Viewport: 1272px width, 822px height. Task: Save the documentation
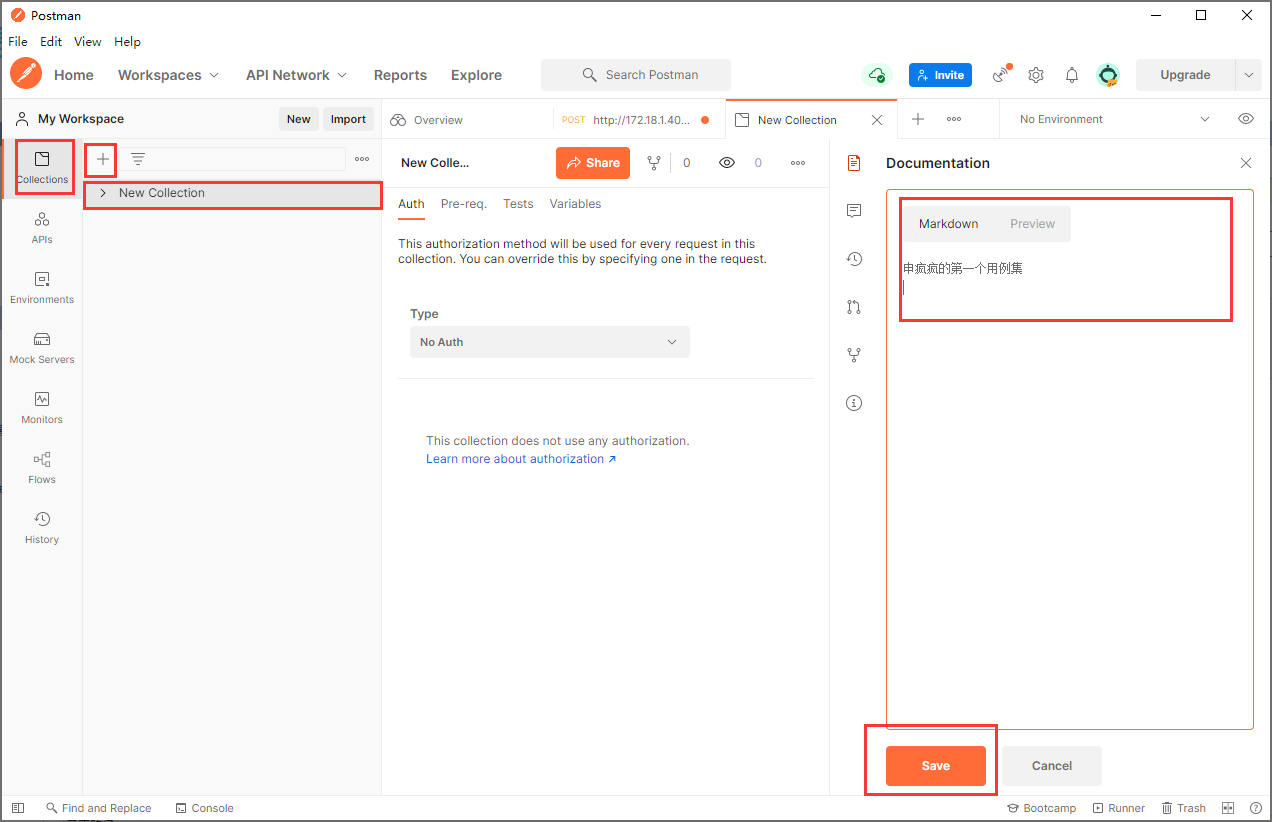(x=936, y=766)
